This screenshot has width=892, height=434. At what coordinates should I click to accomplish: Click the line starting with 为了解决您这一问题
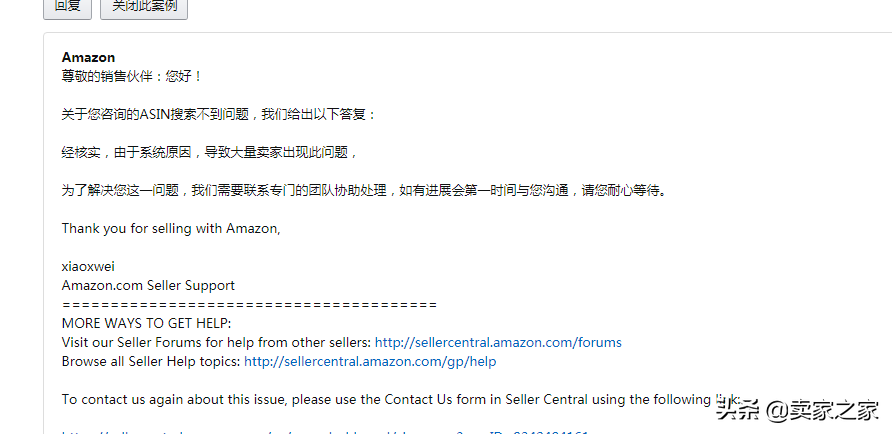click(364, 191)
